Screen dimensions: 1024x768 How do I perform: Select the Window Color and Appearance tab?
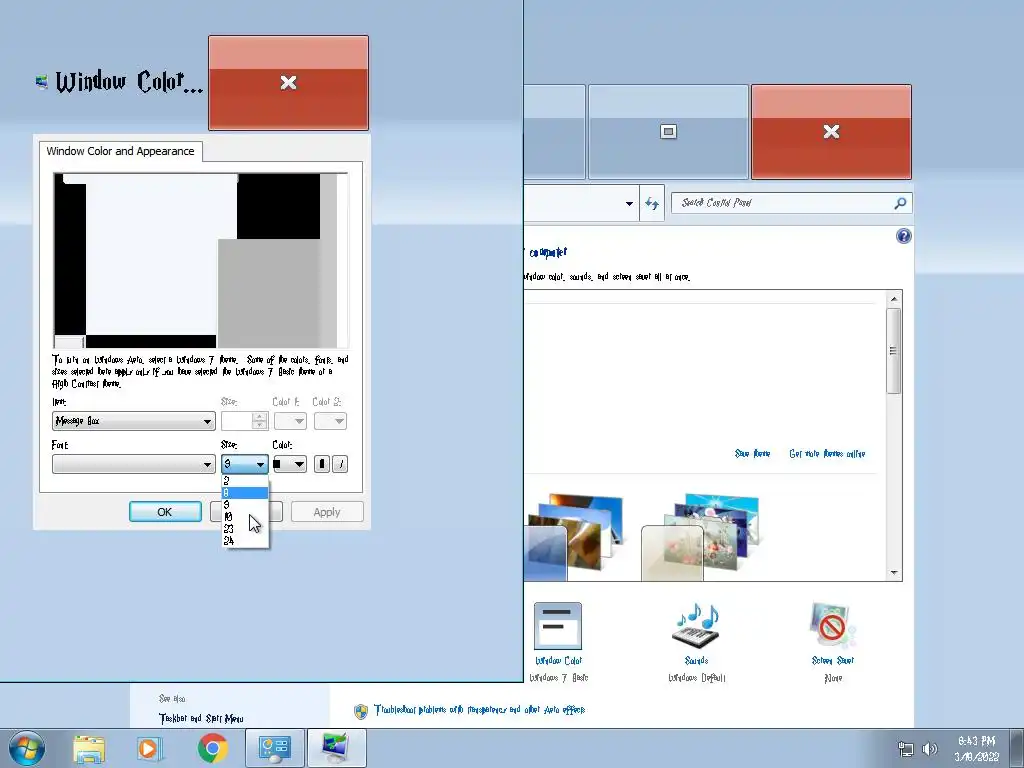120,151
